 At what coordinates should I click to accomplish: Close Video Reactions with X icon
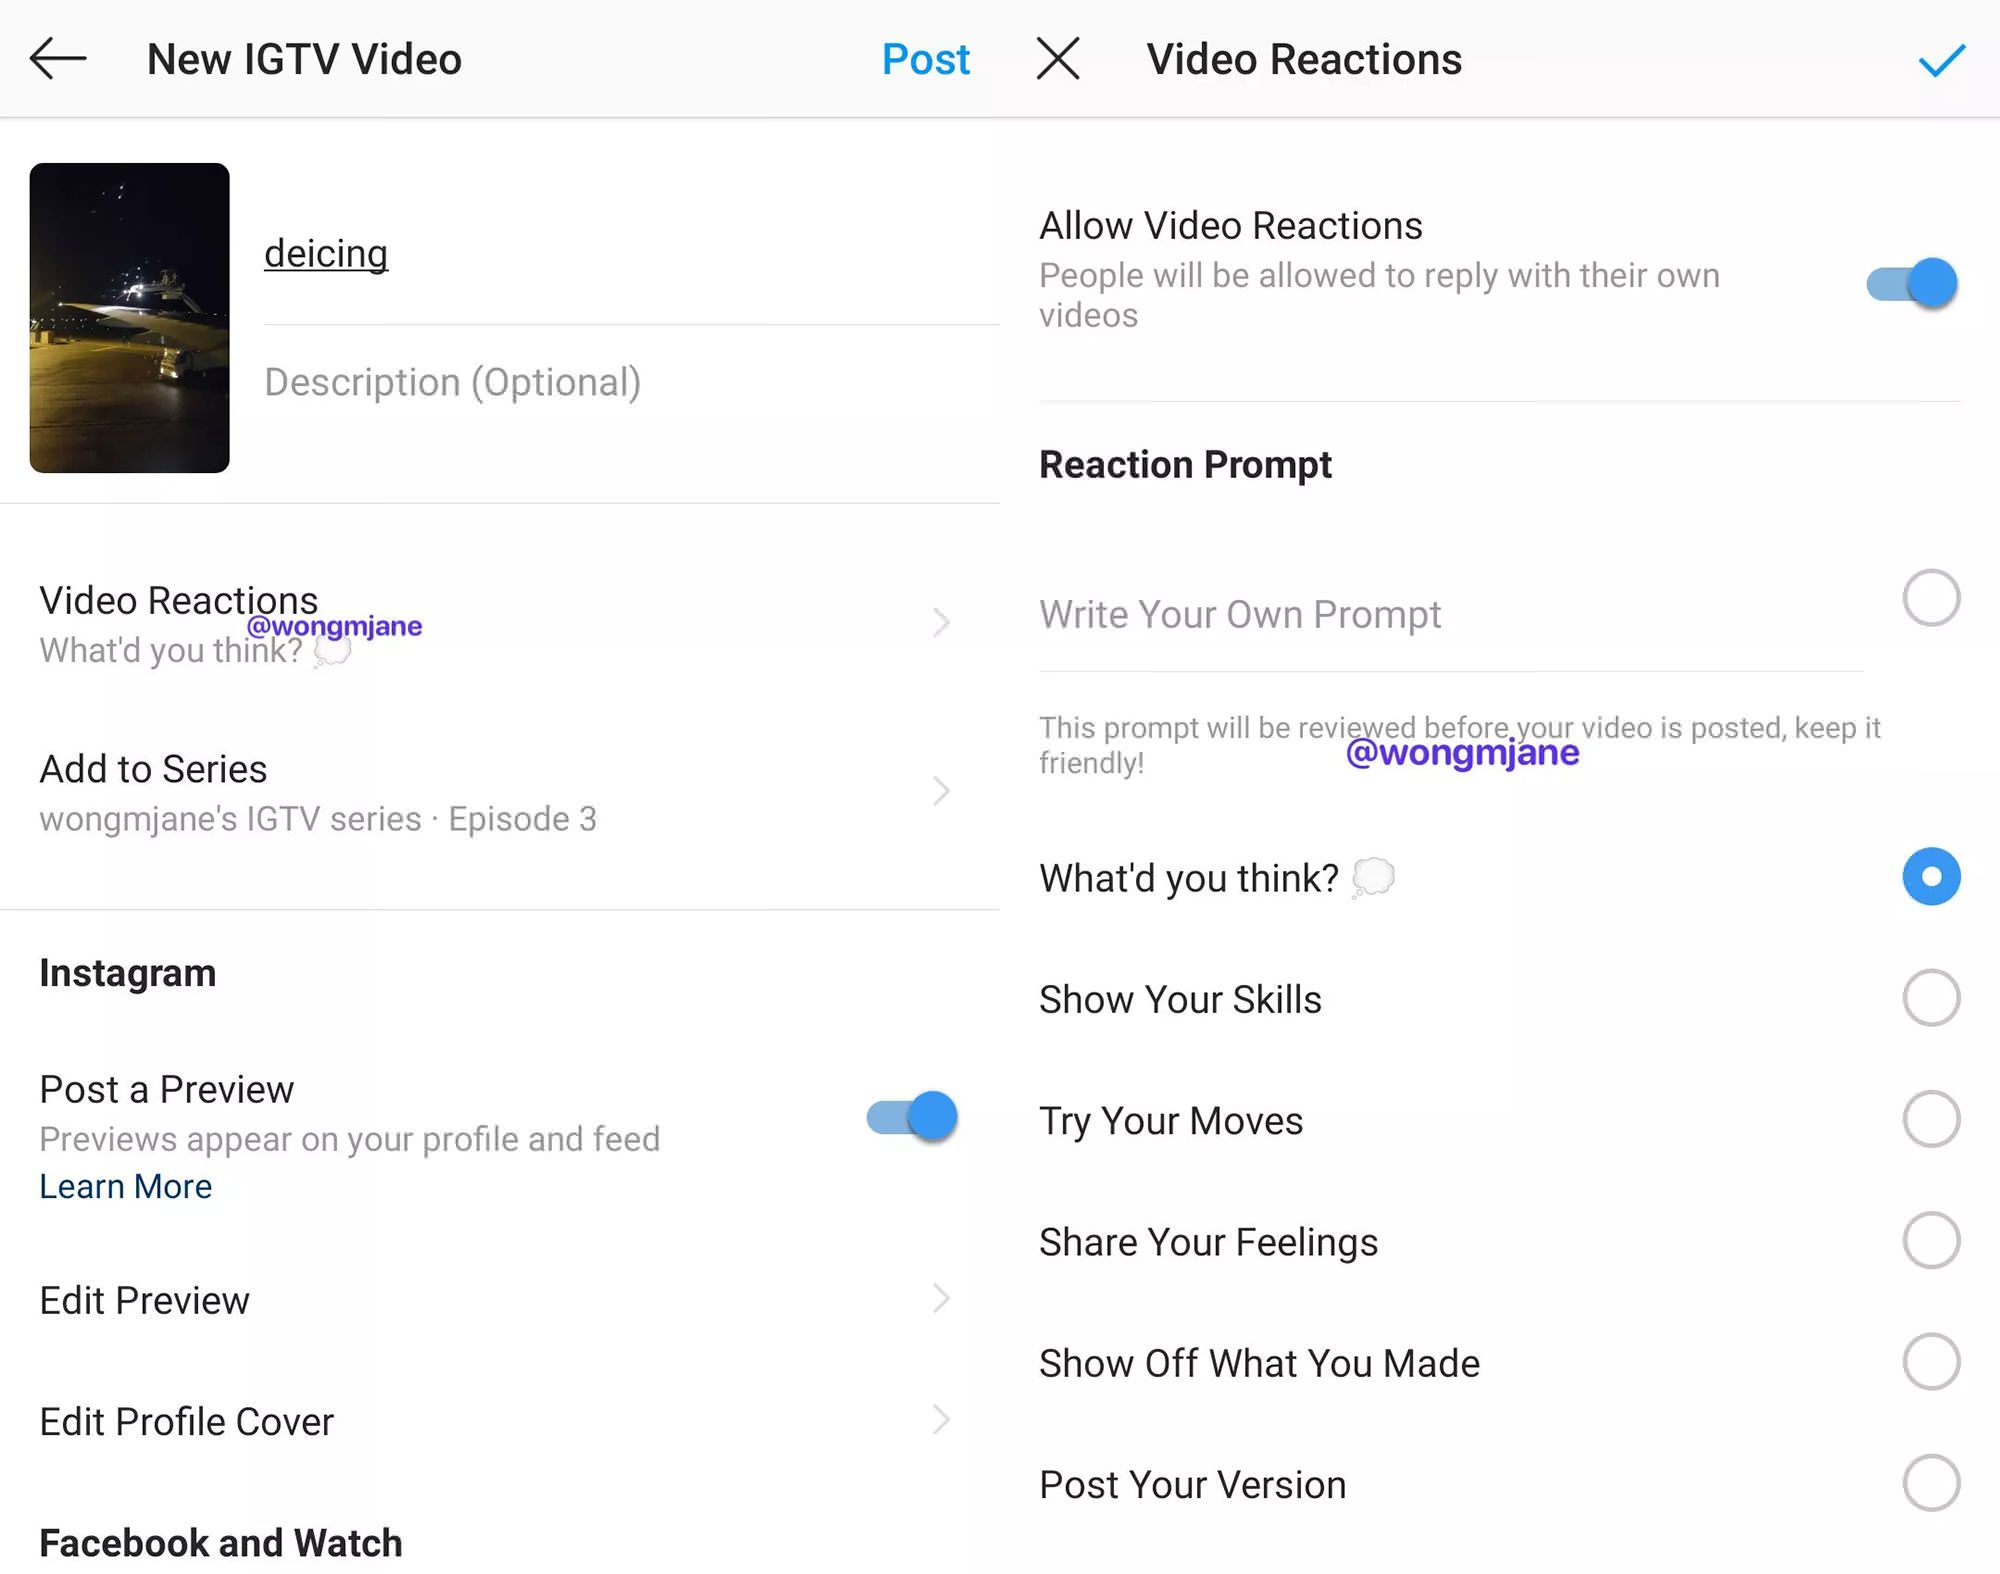click(x=1058, y=59)
